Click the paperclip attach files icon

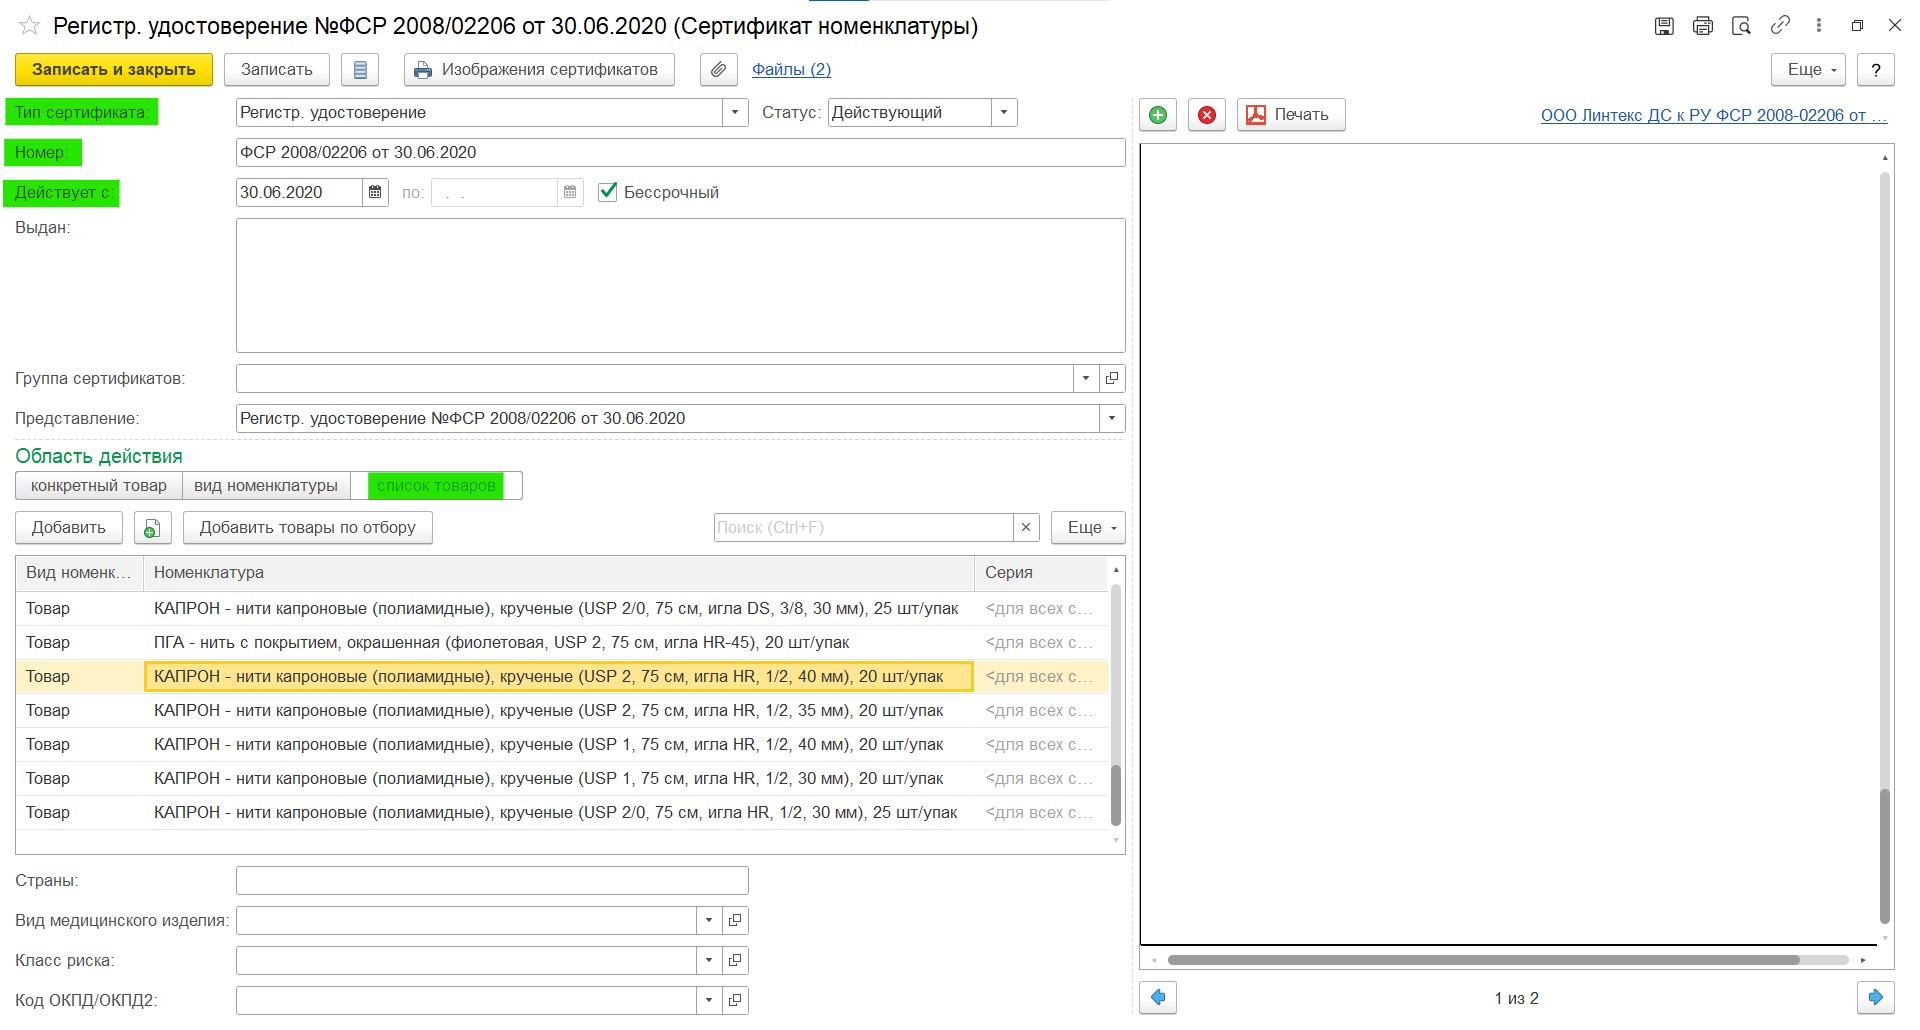pos(718,70)
